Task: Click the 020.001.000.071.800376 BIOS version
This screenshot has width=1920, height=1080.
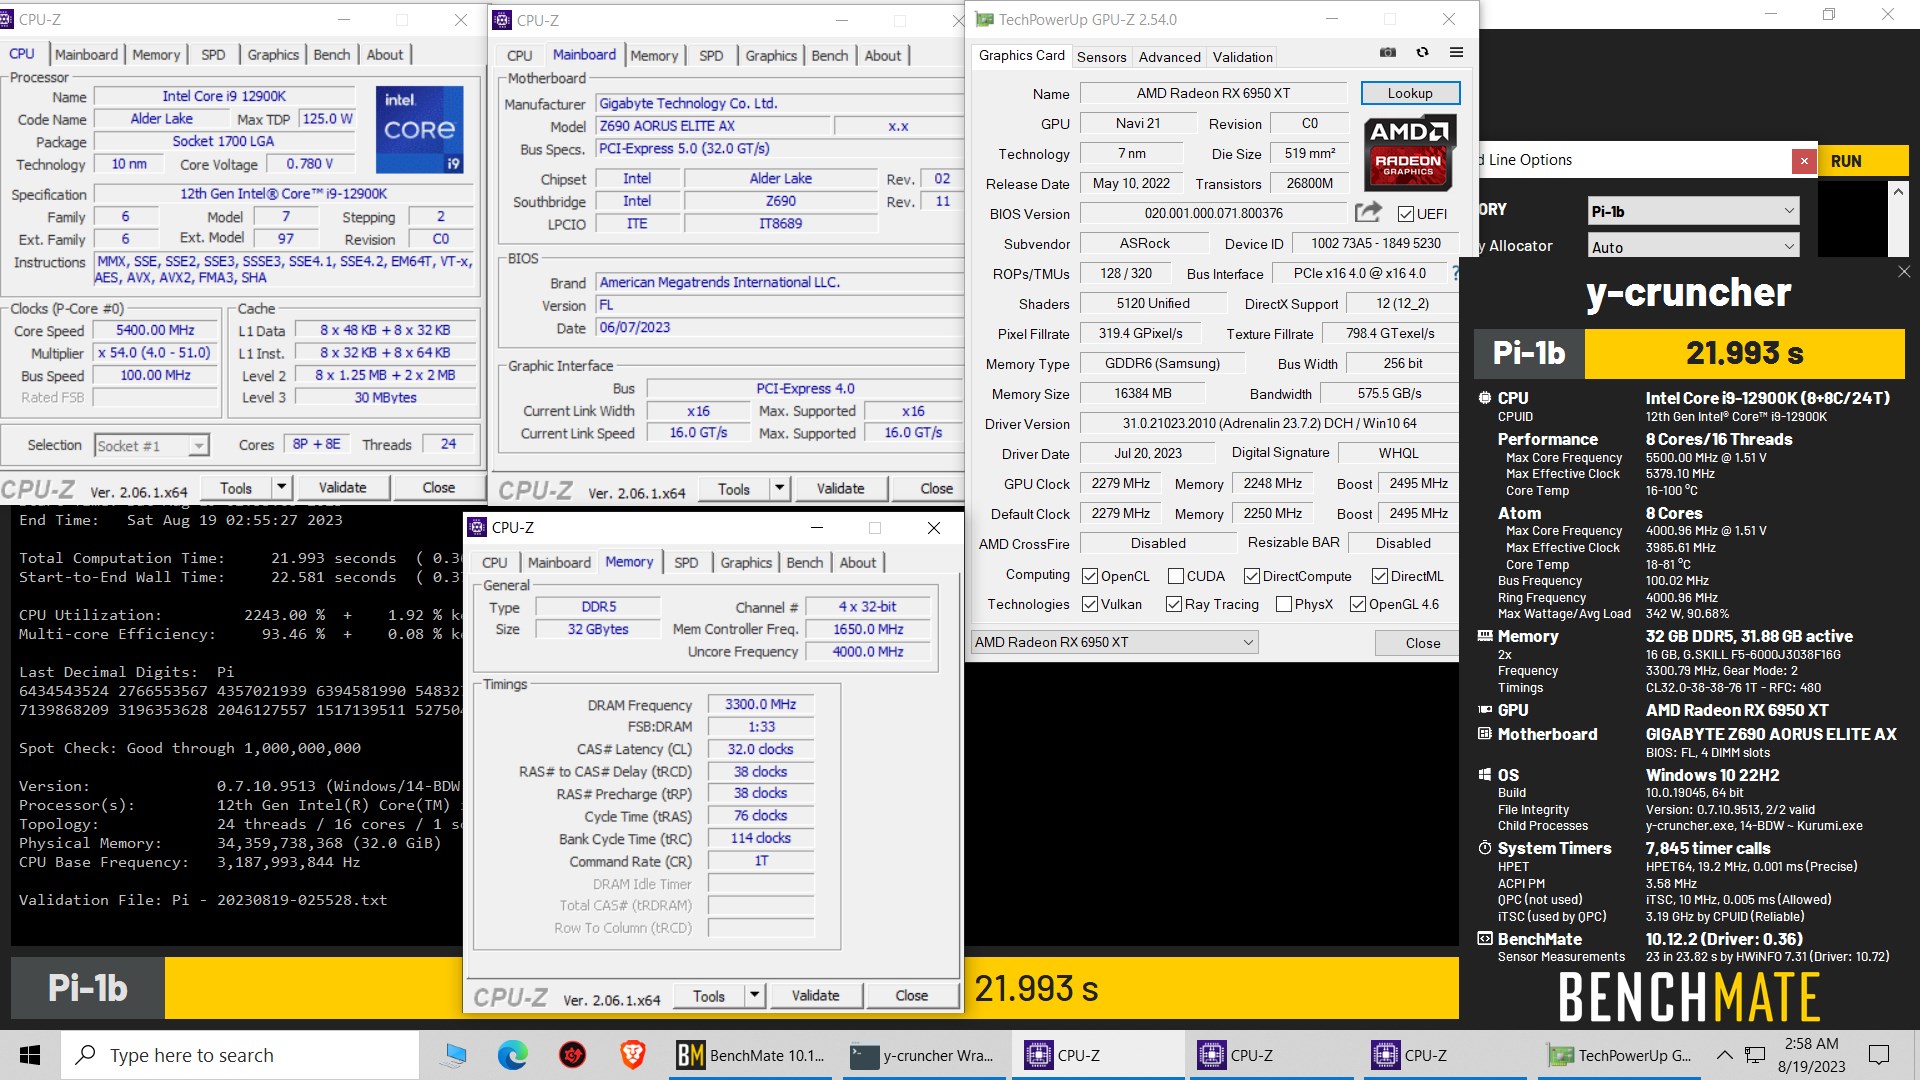Action: 1213,213
